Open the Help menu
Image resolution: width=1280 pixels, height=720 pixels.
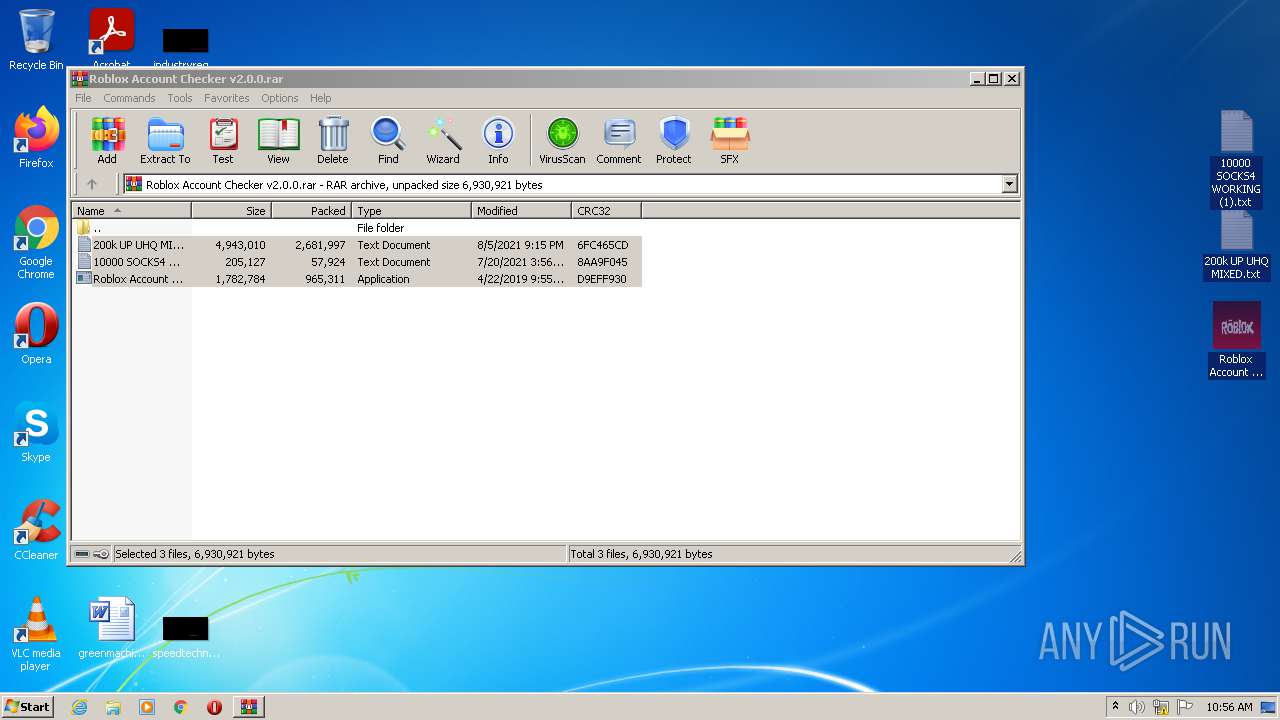click(320, 98)
